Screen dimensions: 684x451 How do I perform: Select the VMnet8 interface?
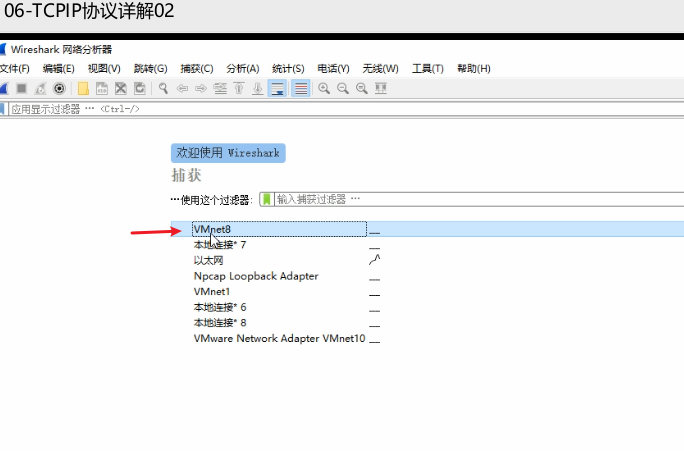coord(212,229)
